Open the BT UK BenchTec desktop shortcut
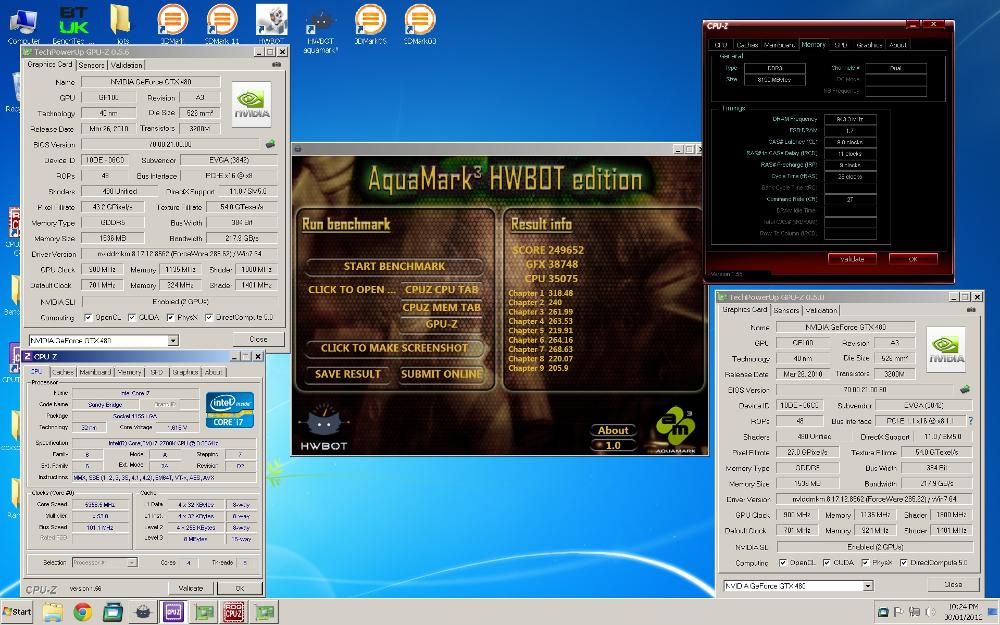This screenshot has width=1000, height=625. point(73,24)
